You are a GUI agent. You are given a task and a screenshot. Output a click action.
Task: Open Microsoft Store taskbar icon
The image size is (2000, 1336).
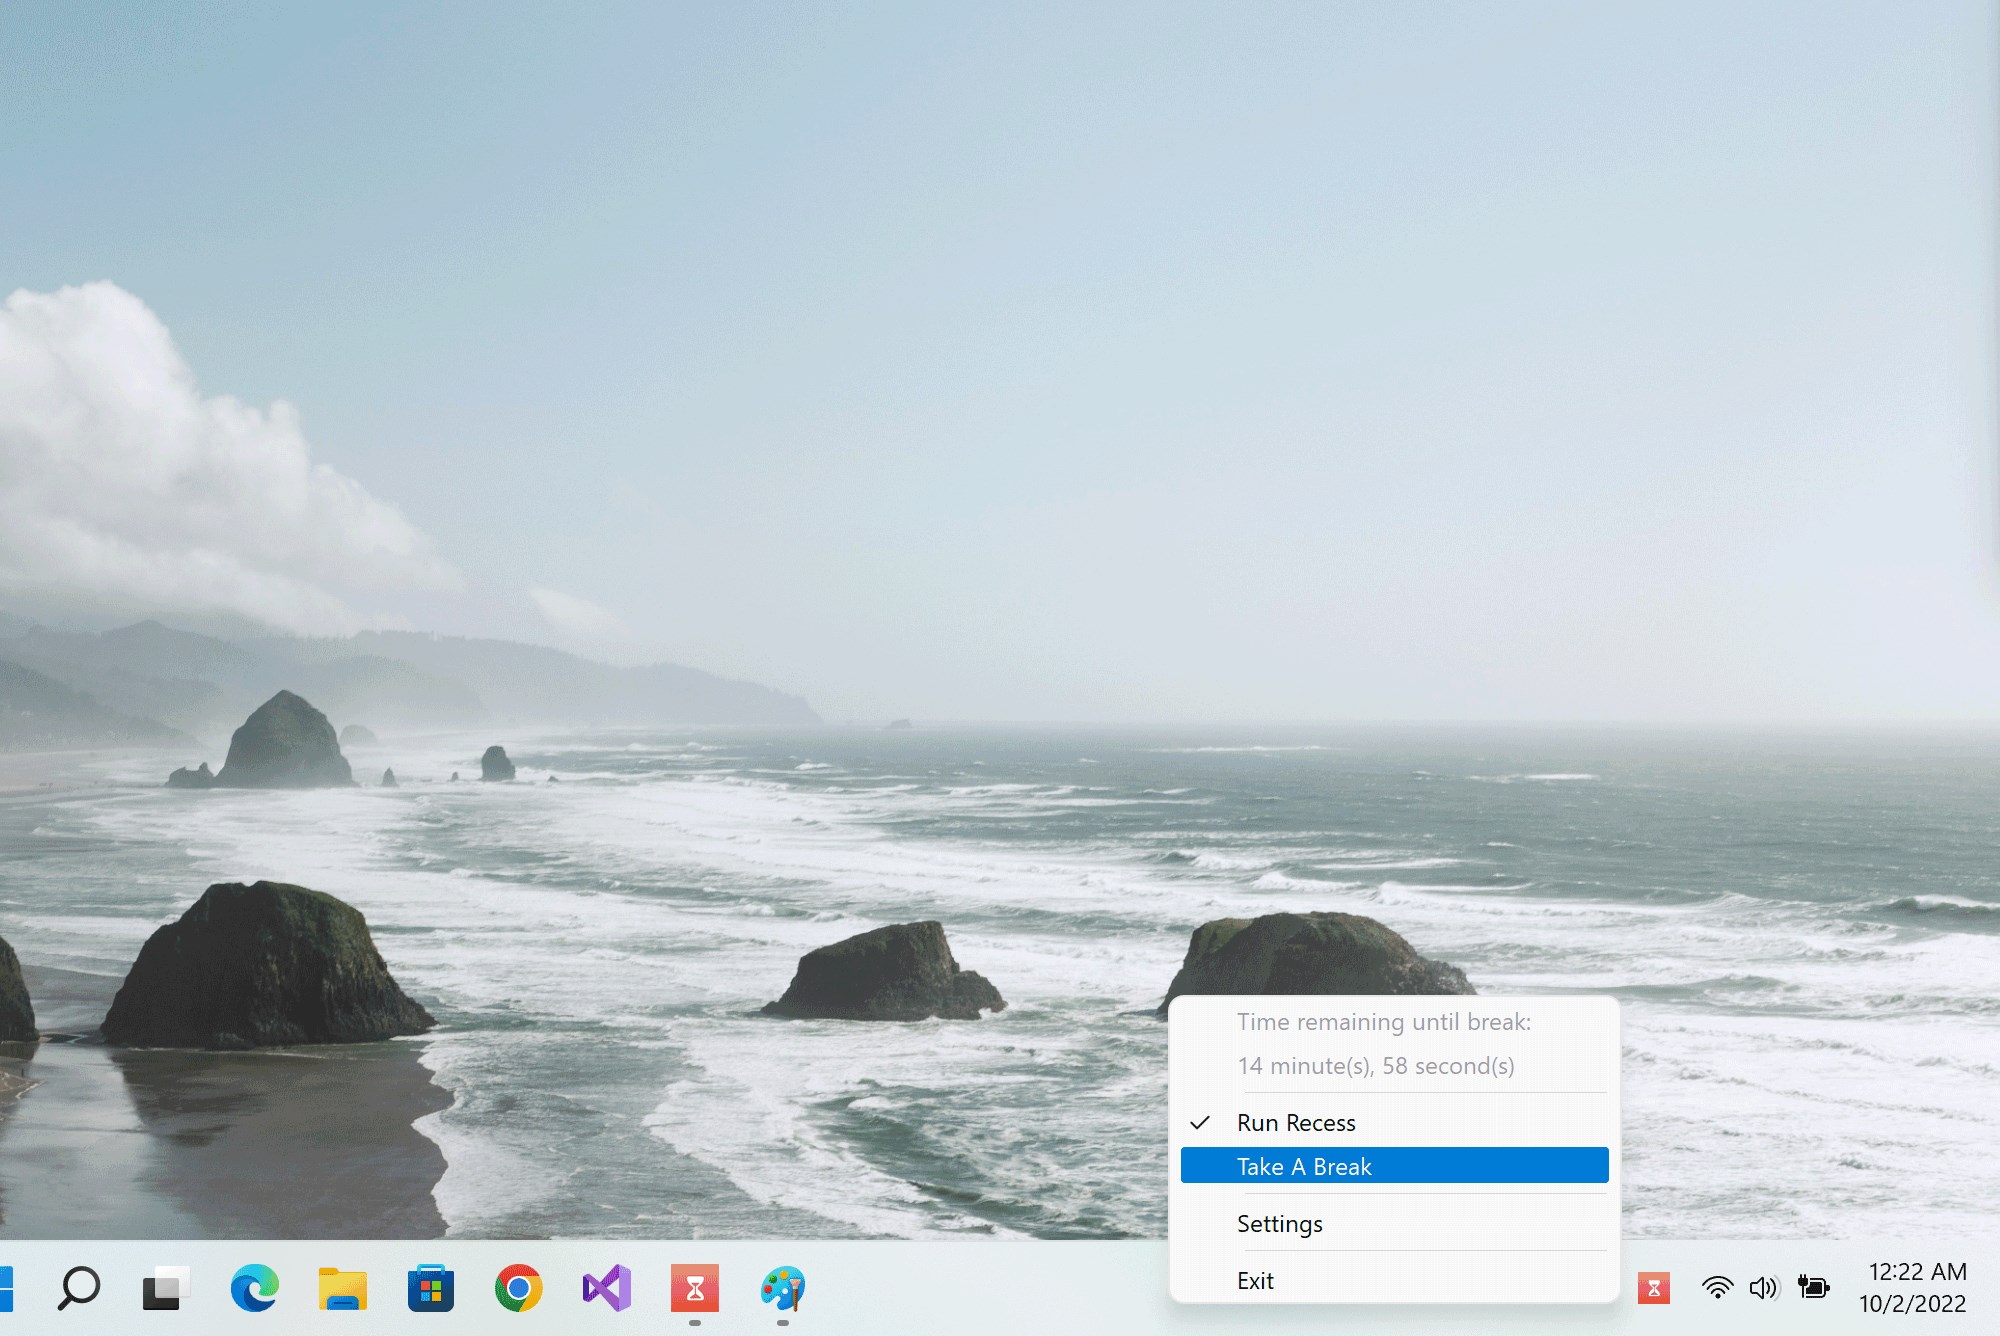[430, 1288]
